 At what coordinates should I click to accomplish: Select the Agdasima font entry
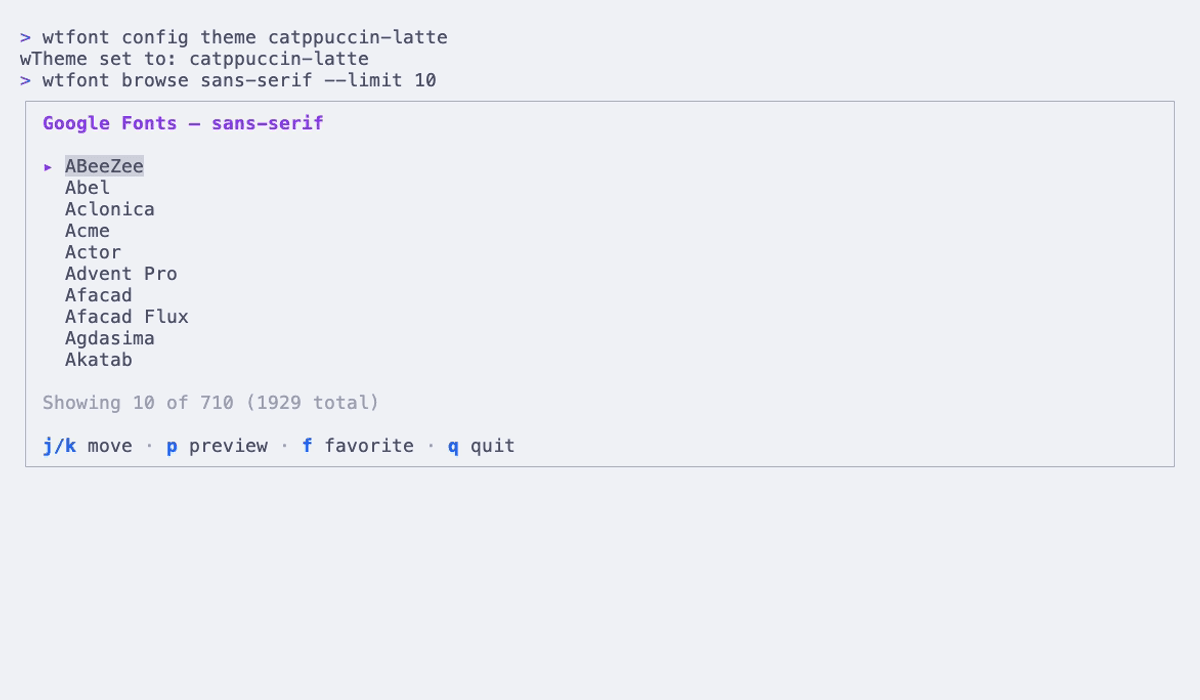pyautogui.click(x=110, y=338)
